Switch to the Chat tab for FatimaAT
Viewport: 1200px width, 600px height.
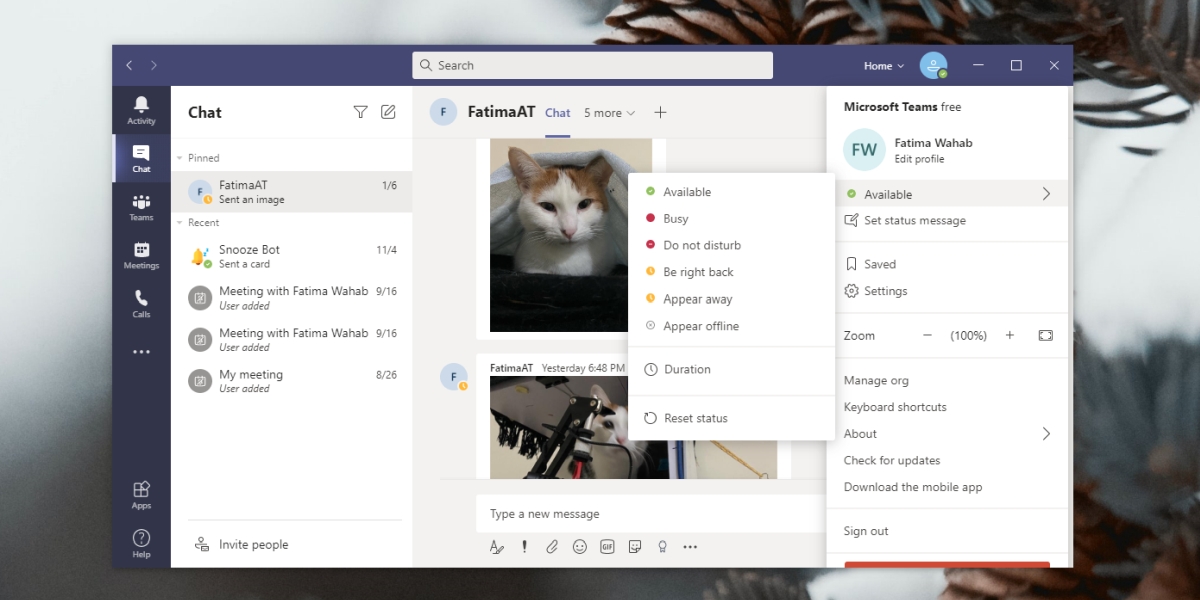(x=557, y=112)
